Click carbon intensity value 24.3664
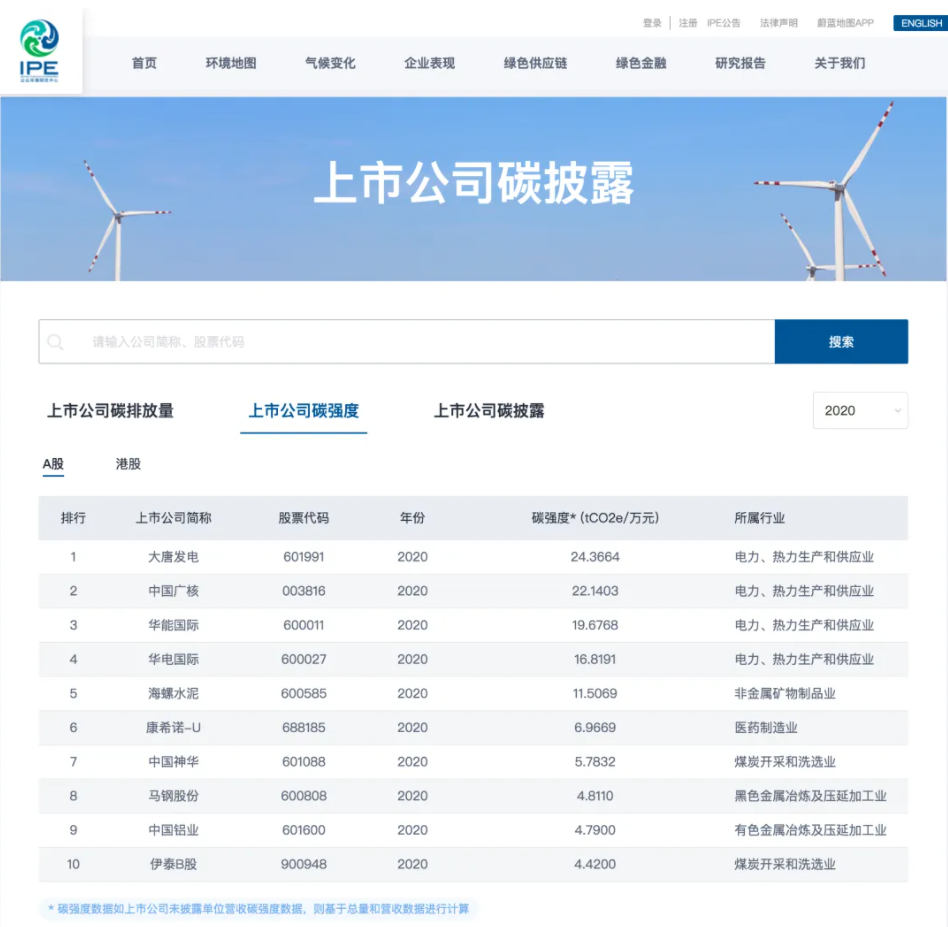 (595, 557)
